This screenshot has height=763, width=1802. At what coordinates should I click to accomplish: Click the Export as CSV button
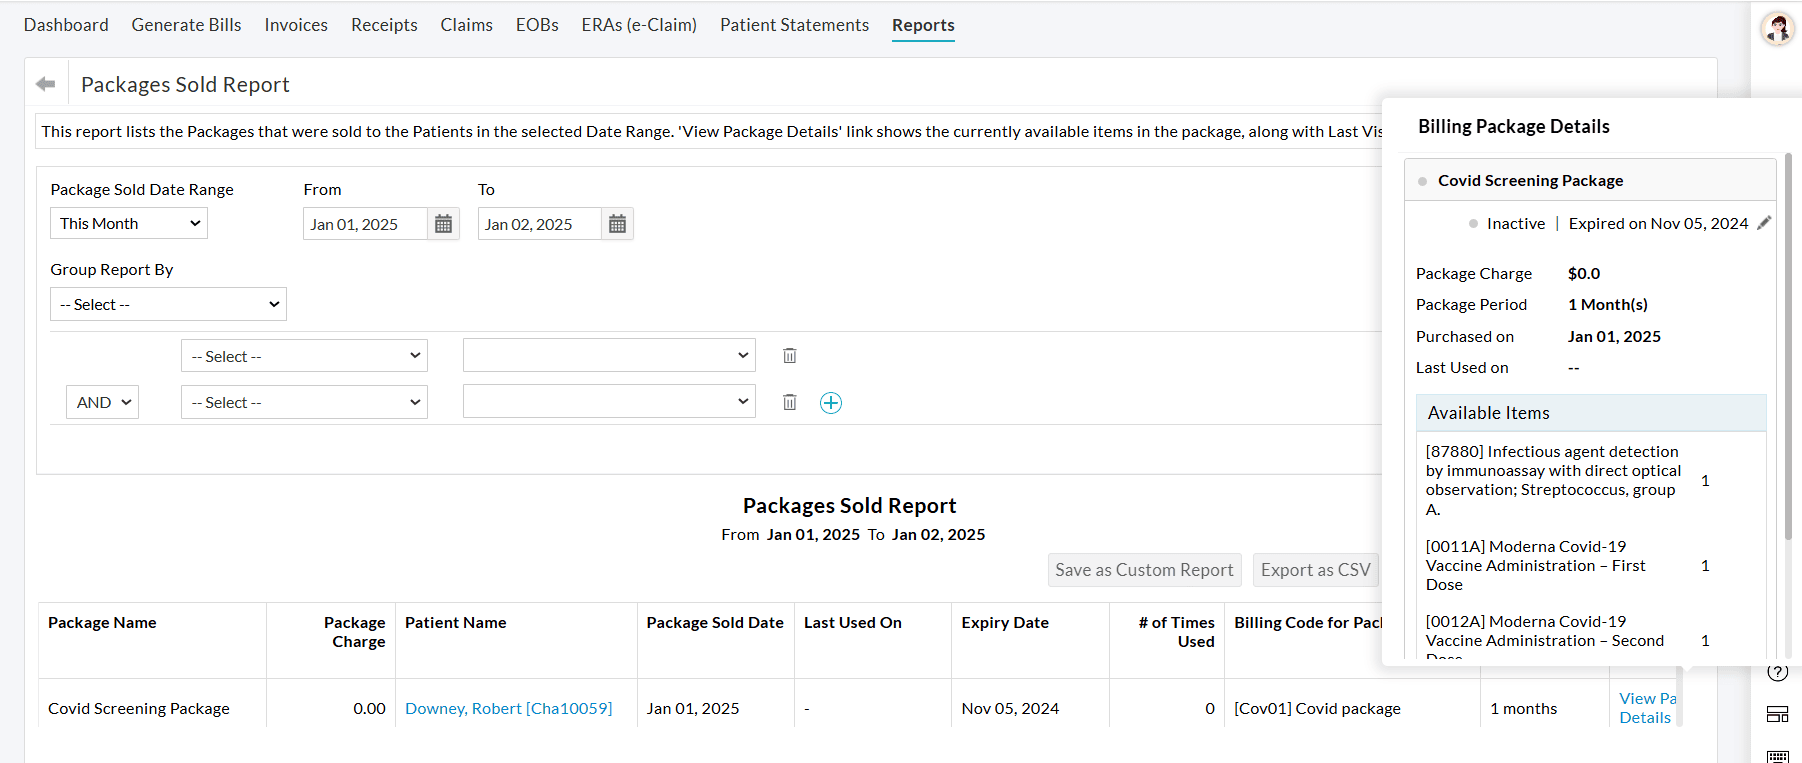1315,570
